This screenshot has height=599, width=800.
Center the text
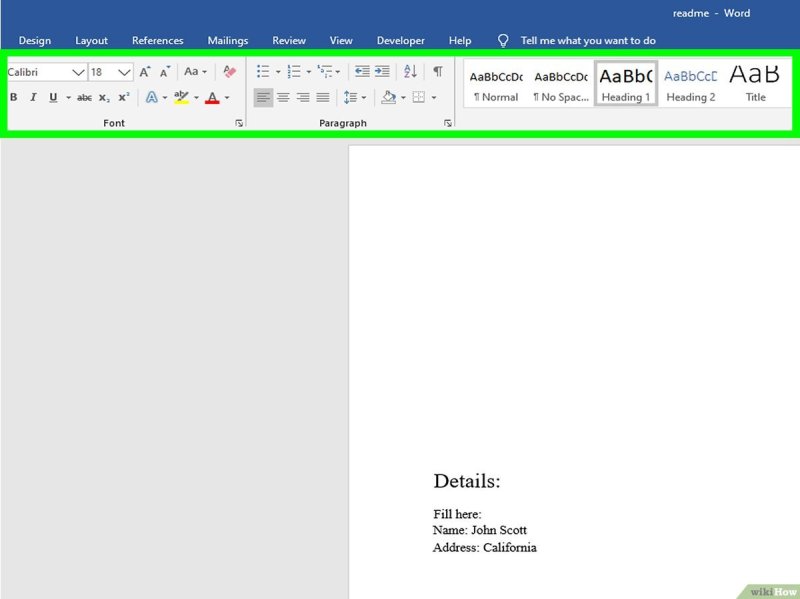pos(283,97)
